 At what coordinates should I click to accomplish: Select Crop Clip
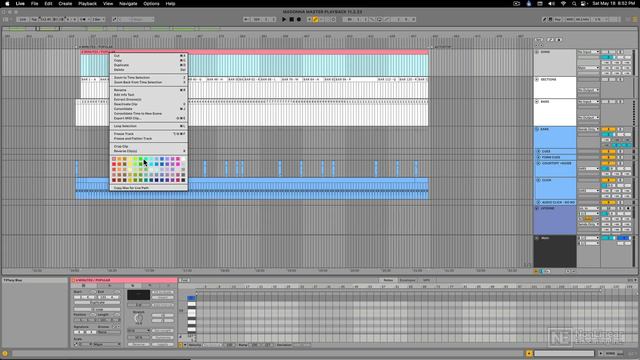[x=149, y=146]
